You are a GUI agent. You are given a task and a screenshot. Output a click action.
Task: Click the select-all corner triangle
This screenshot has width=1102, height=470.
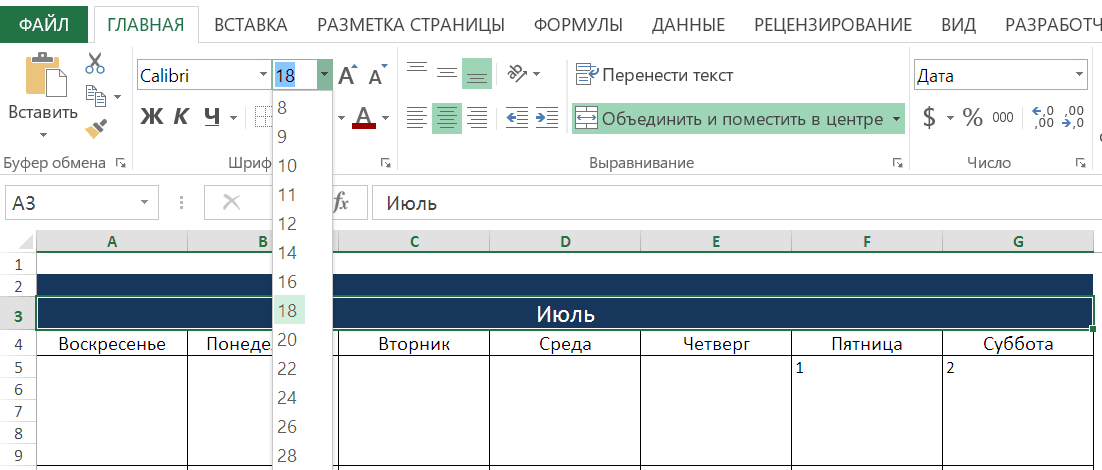coord(25,242)
